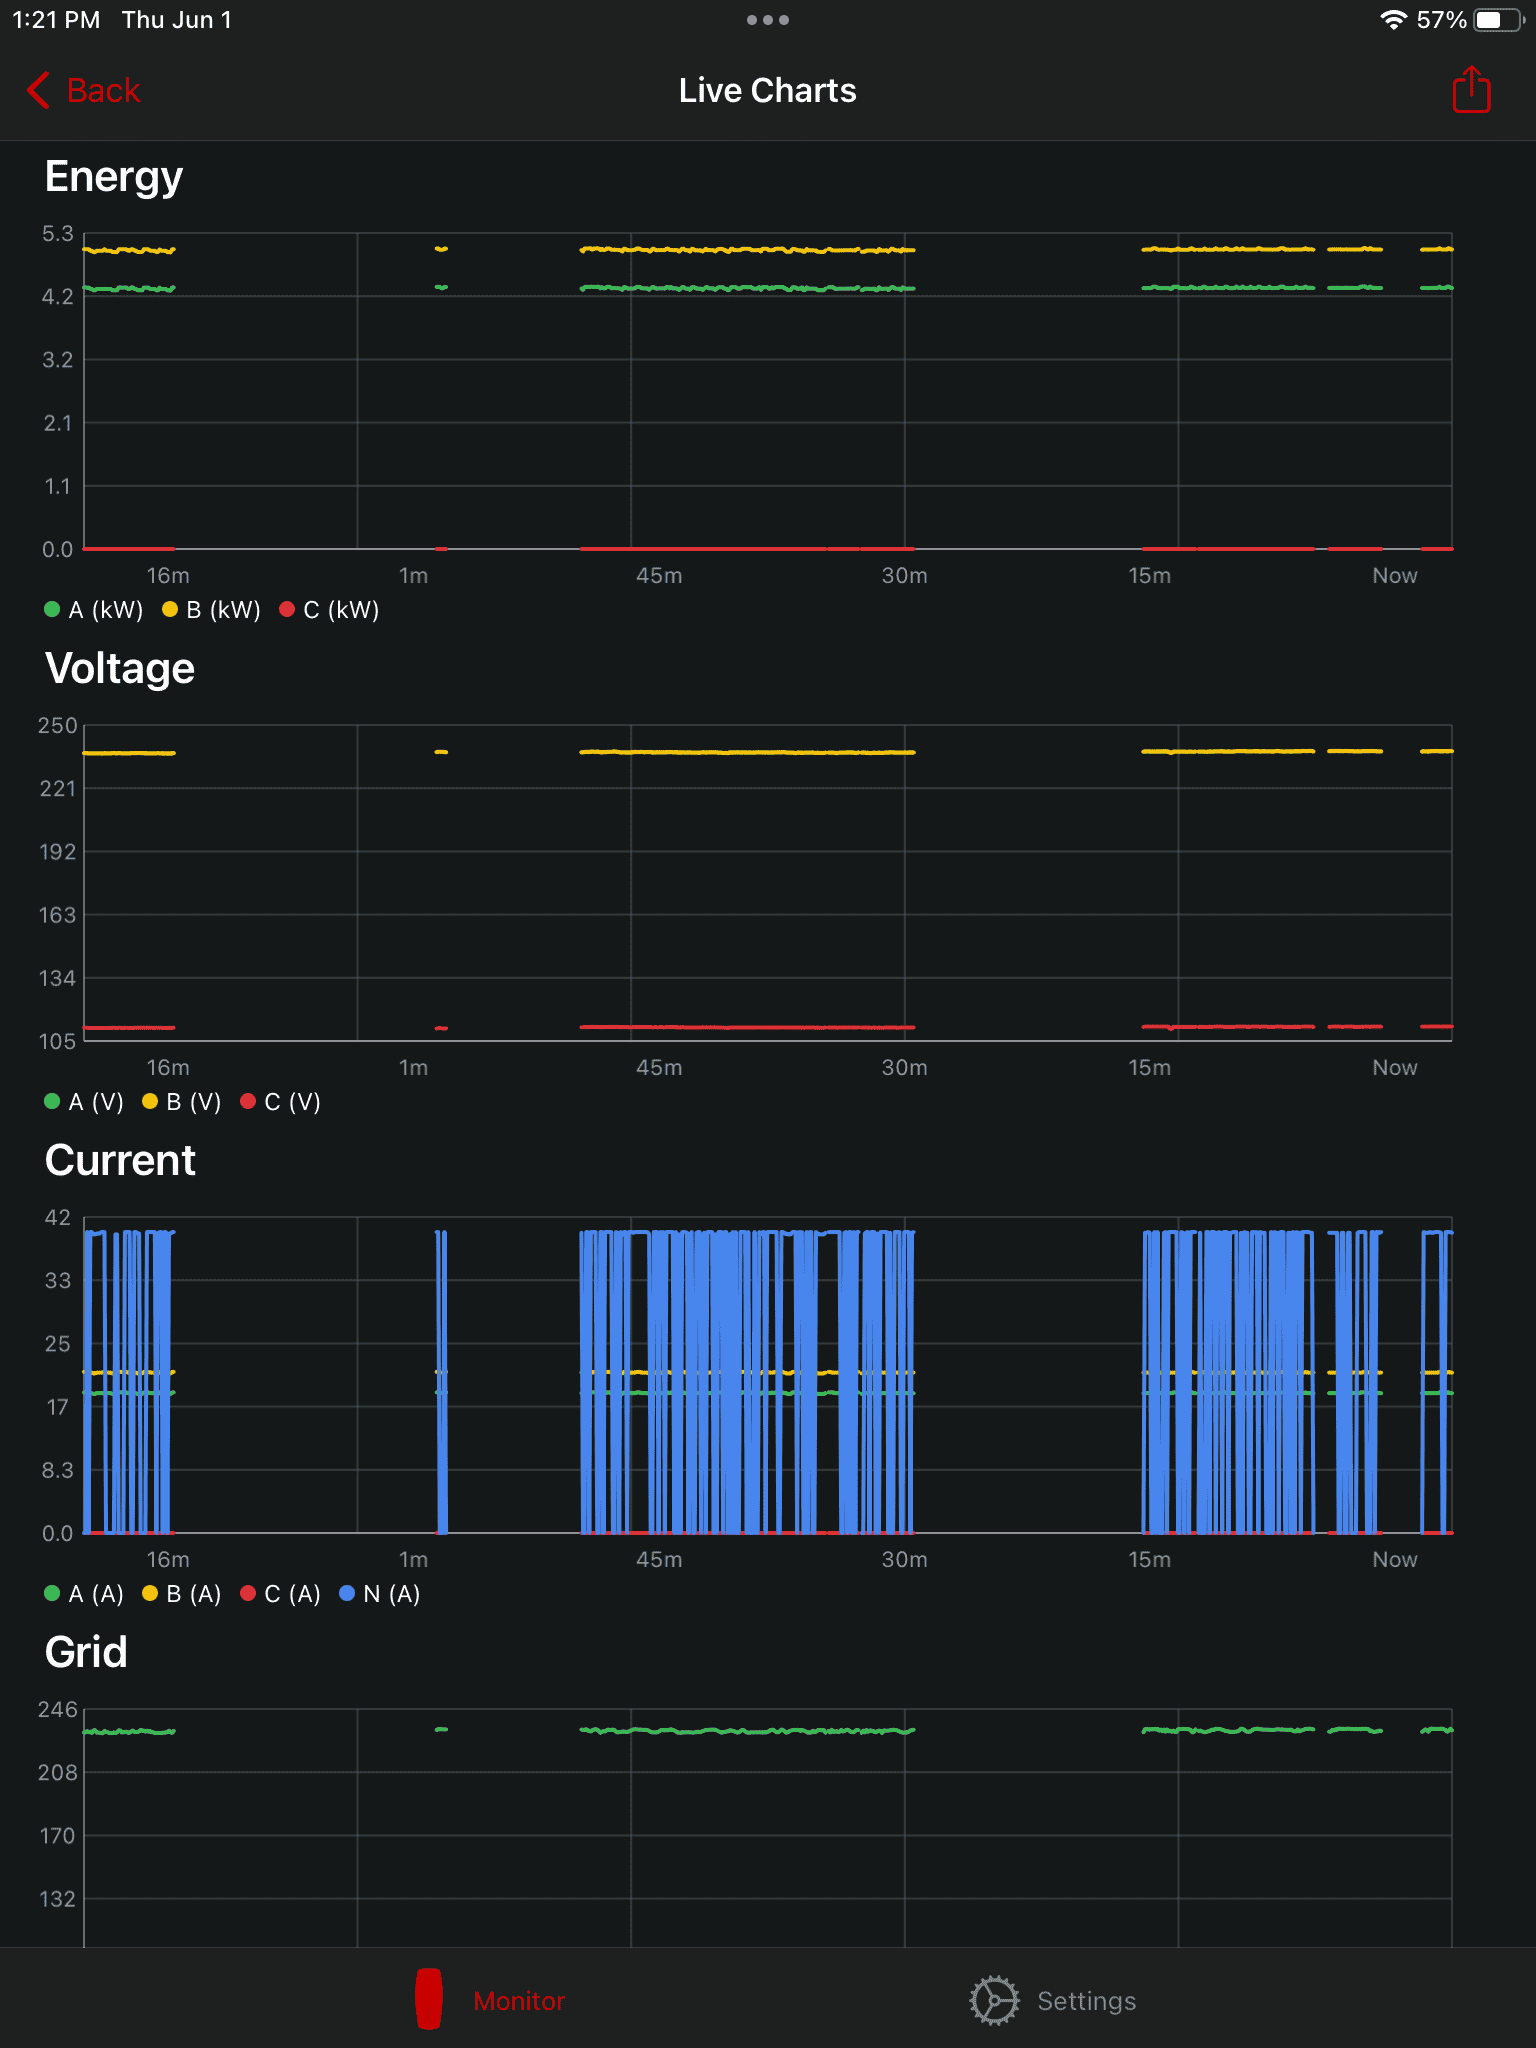
Task: Click the Live Charts title
Action: [767, 90]
